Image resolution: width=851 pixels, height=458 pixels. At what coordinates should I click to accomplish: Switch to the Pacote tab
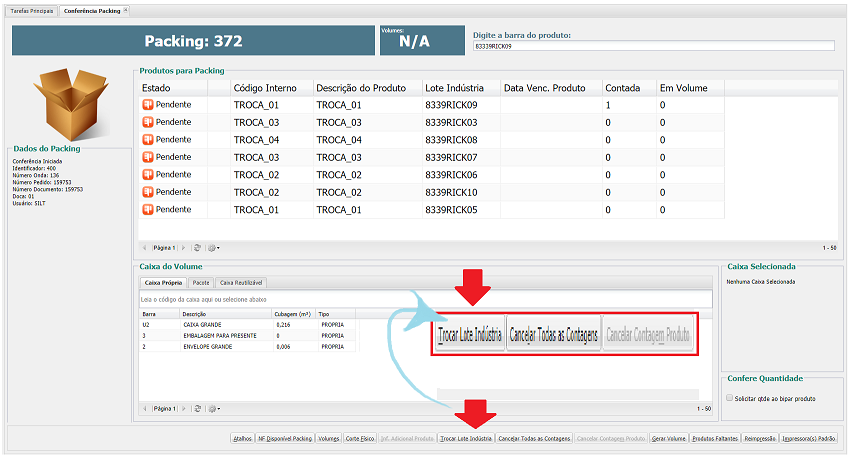point(201,283)
